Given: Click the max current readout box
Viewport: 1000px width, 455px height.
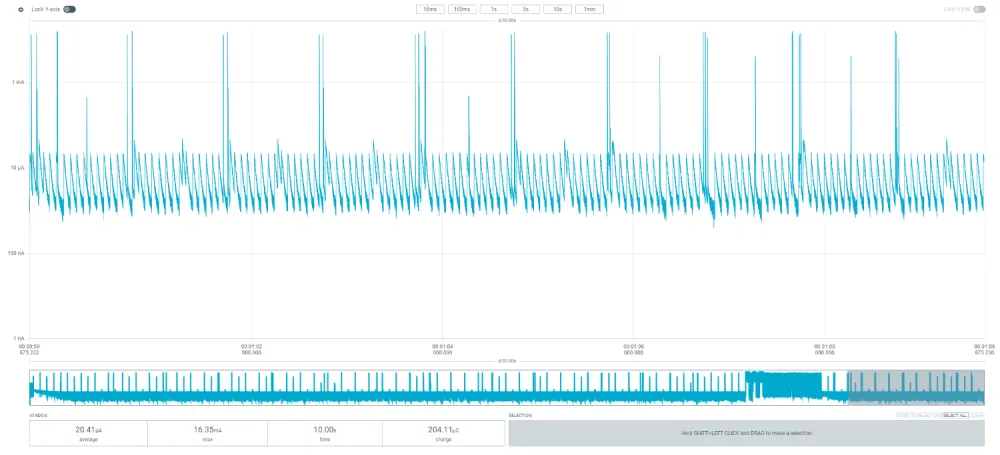Looking at the screenshot, I should click(206, 433).
